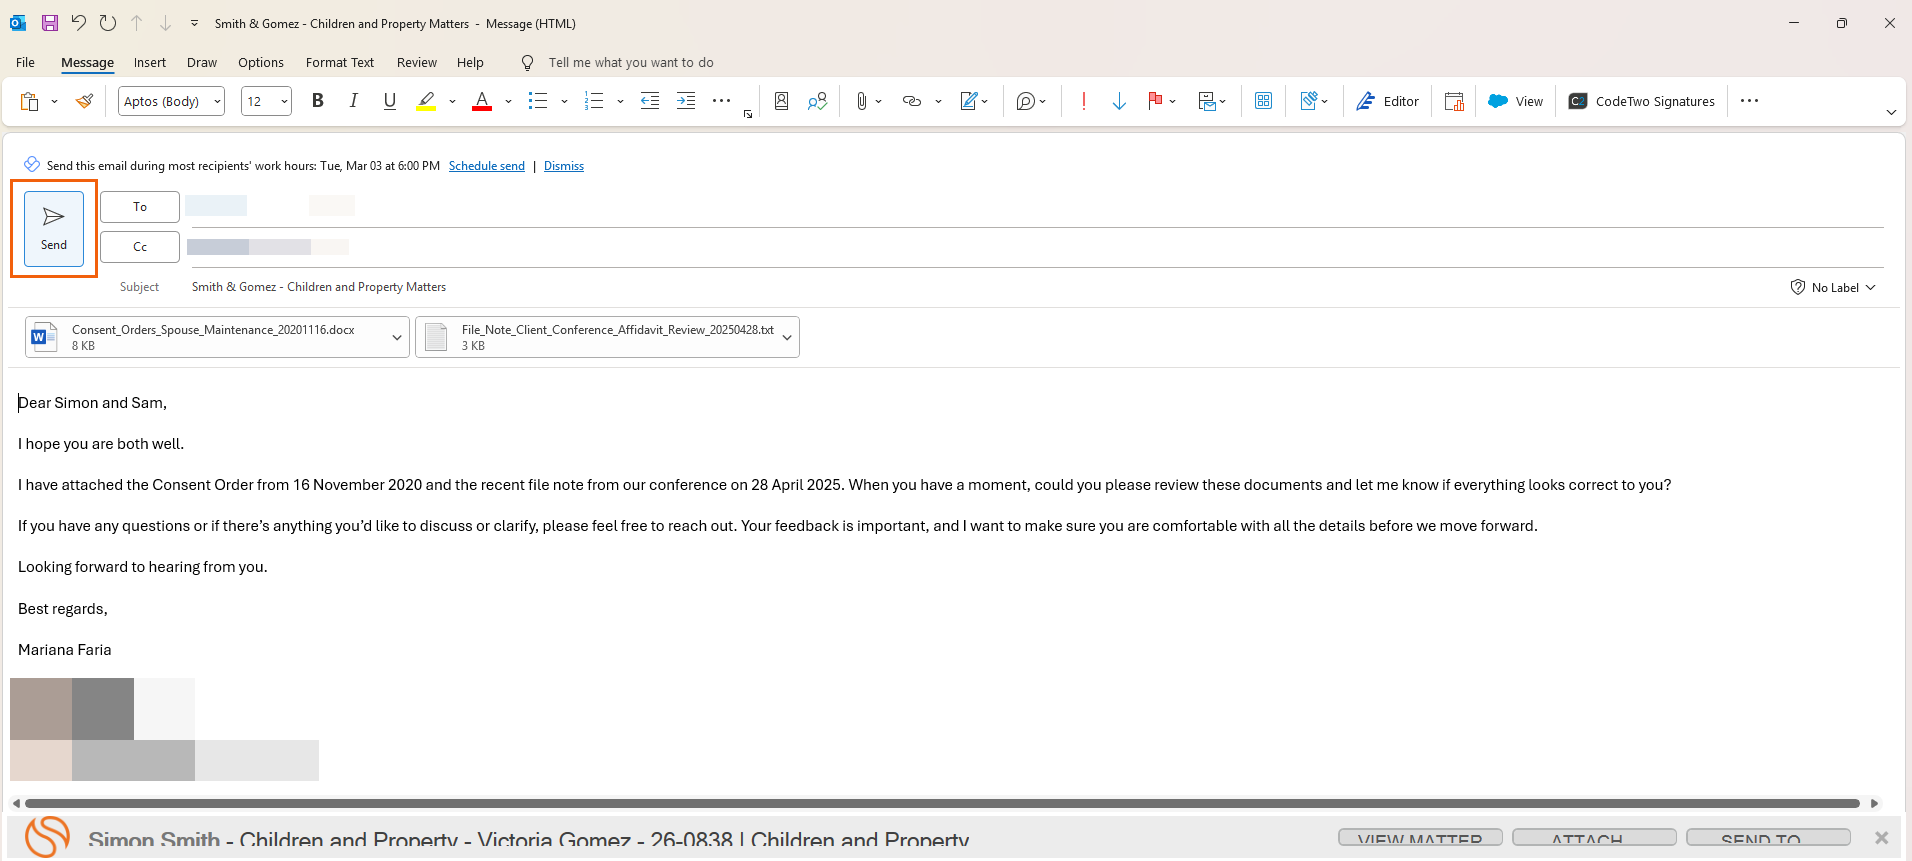1912x861 pixels.
Task: Click the Schedule send link
Action: click(x=486, y=166)
